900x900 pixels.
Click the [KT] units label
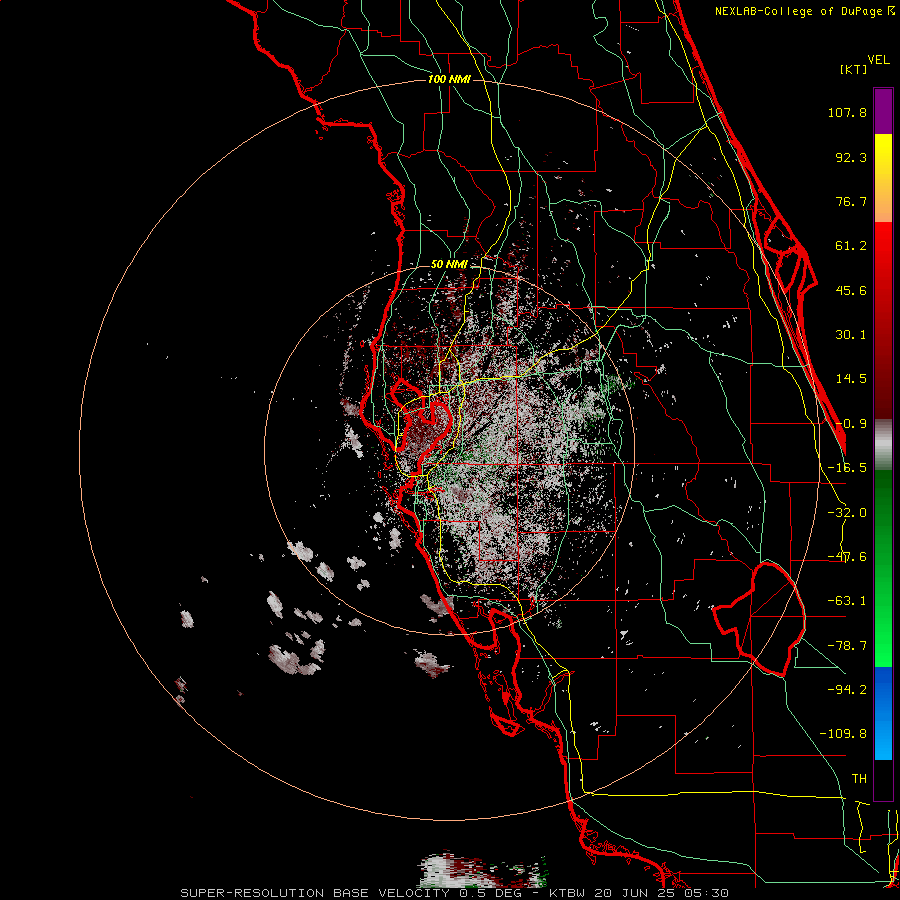854,69
